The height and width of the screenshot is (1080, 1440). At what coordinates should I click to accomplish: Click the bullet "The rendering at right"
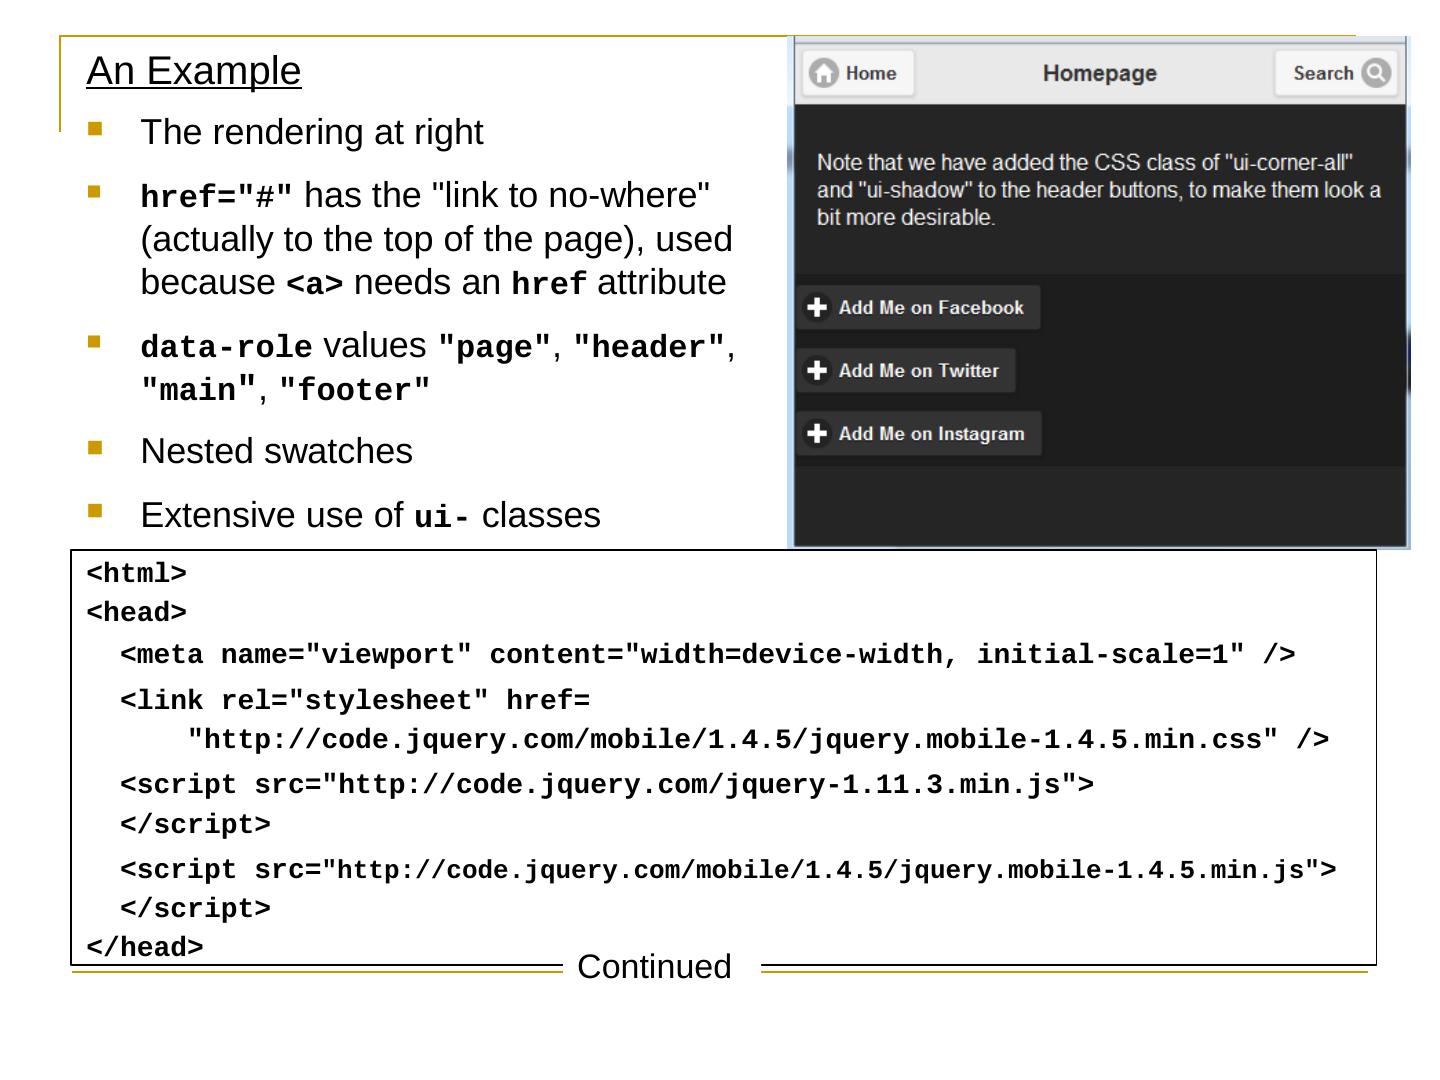pos(312,132)
